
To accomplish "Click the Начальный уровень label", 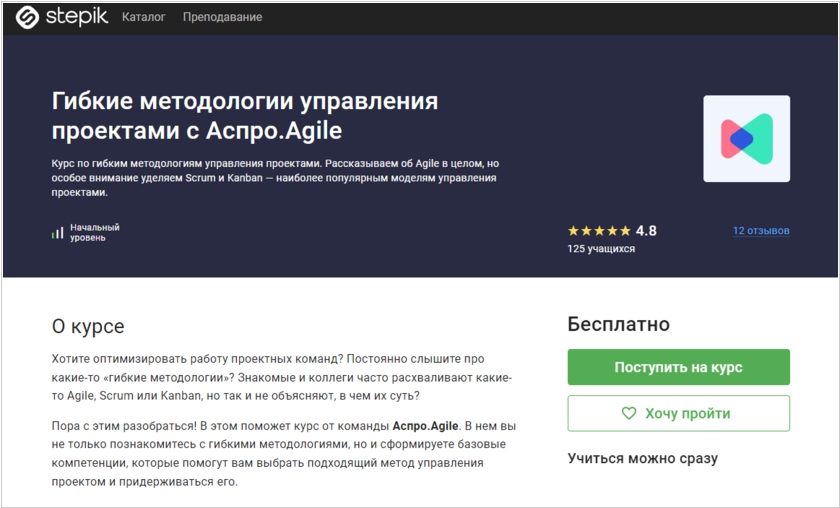I will tap(95, 233).
